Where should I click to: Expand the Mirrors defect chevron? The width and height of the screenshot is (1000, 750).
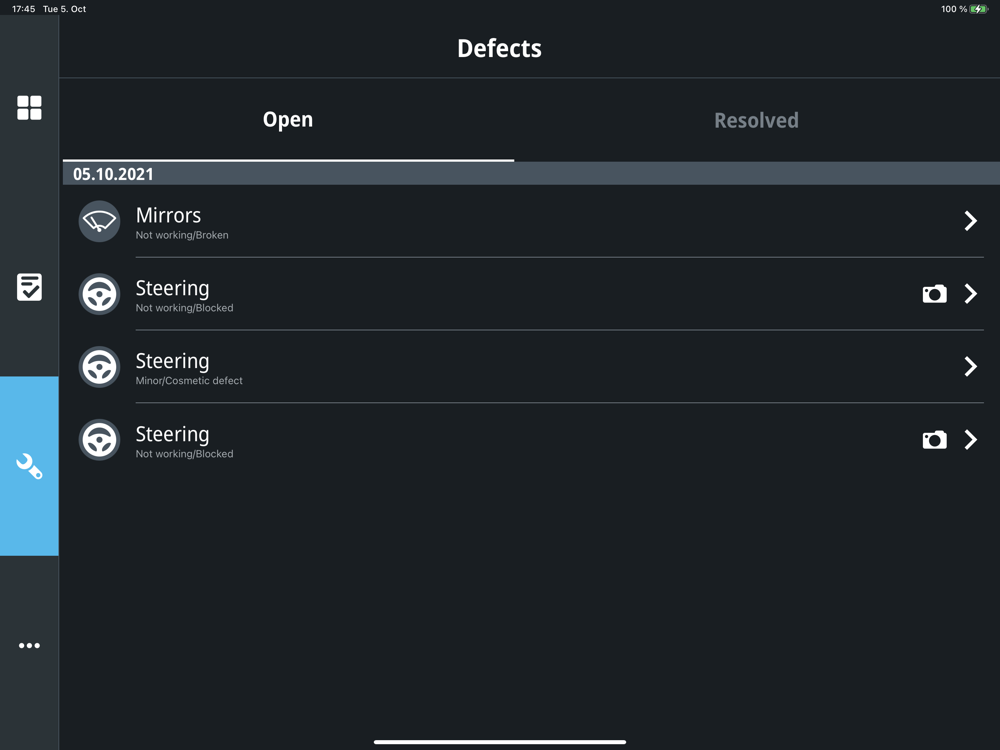[970, 221]
